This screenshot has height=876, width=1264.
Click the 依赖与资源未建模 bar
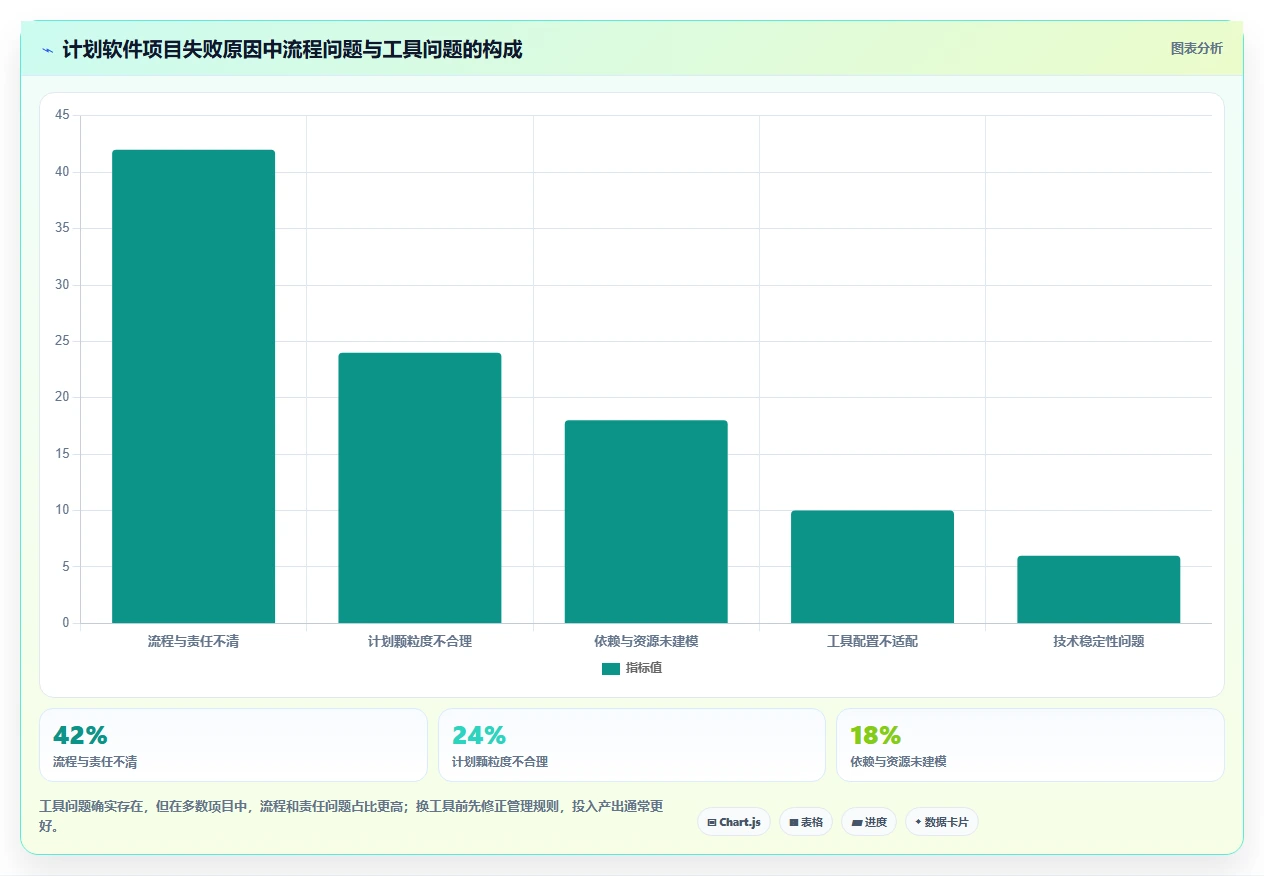click(646, 522)
